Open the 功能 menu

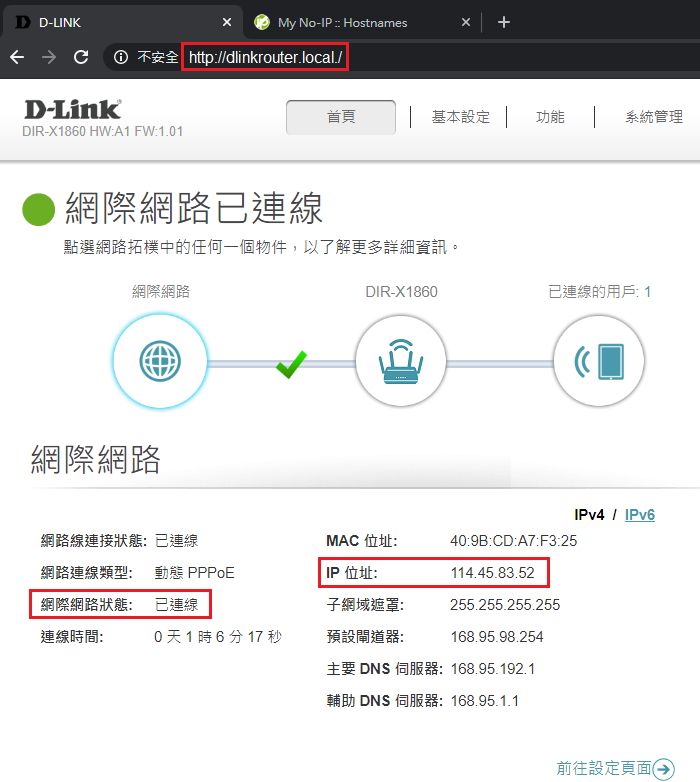click(x=550, y=117)
